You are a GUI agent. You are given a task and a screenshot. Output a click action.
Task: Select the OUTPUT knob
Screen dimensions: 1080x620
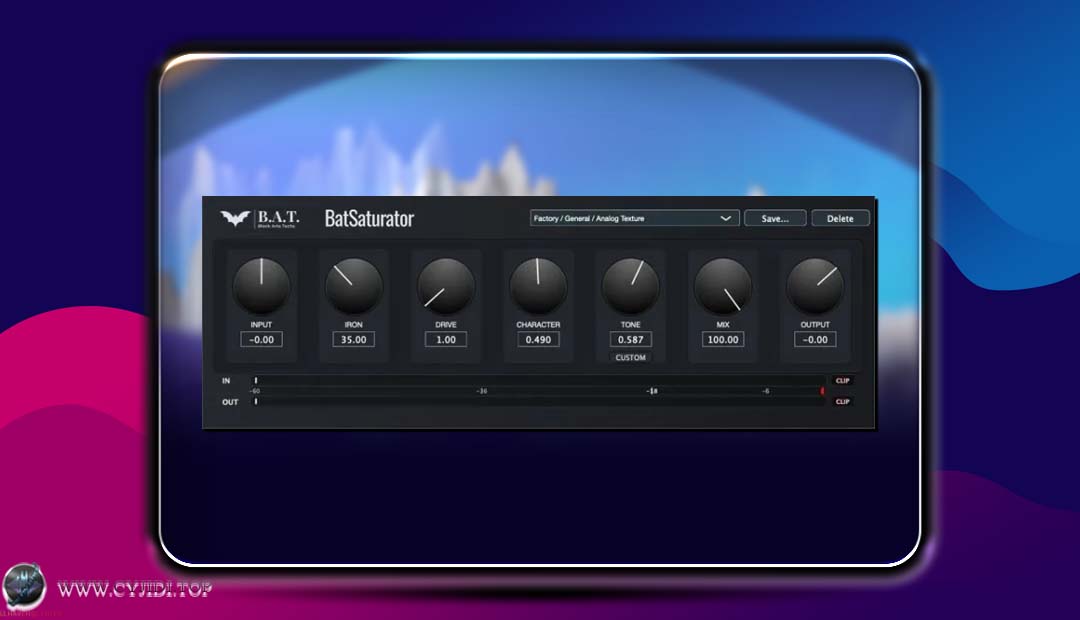tap(815, 284)
